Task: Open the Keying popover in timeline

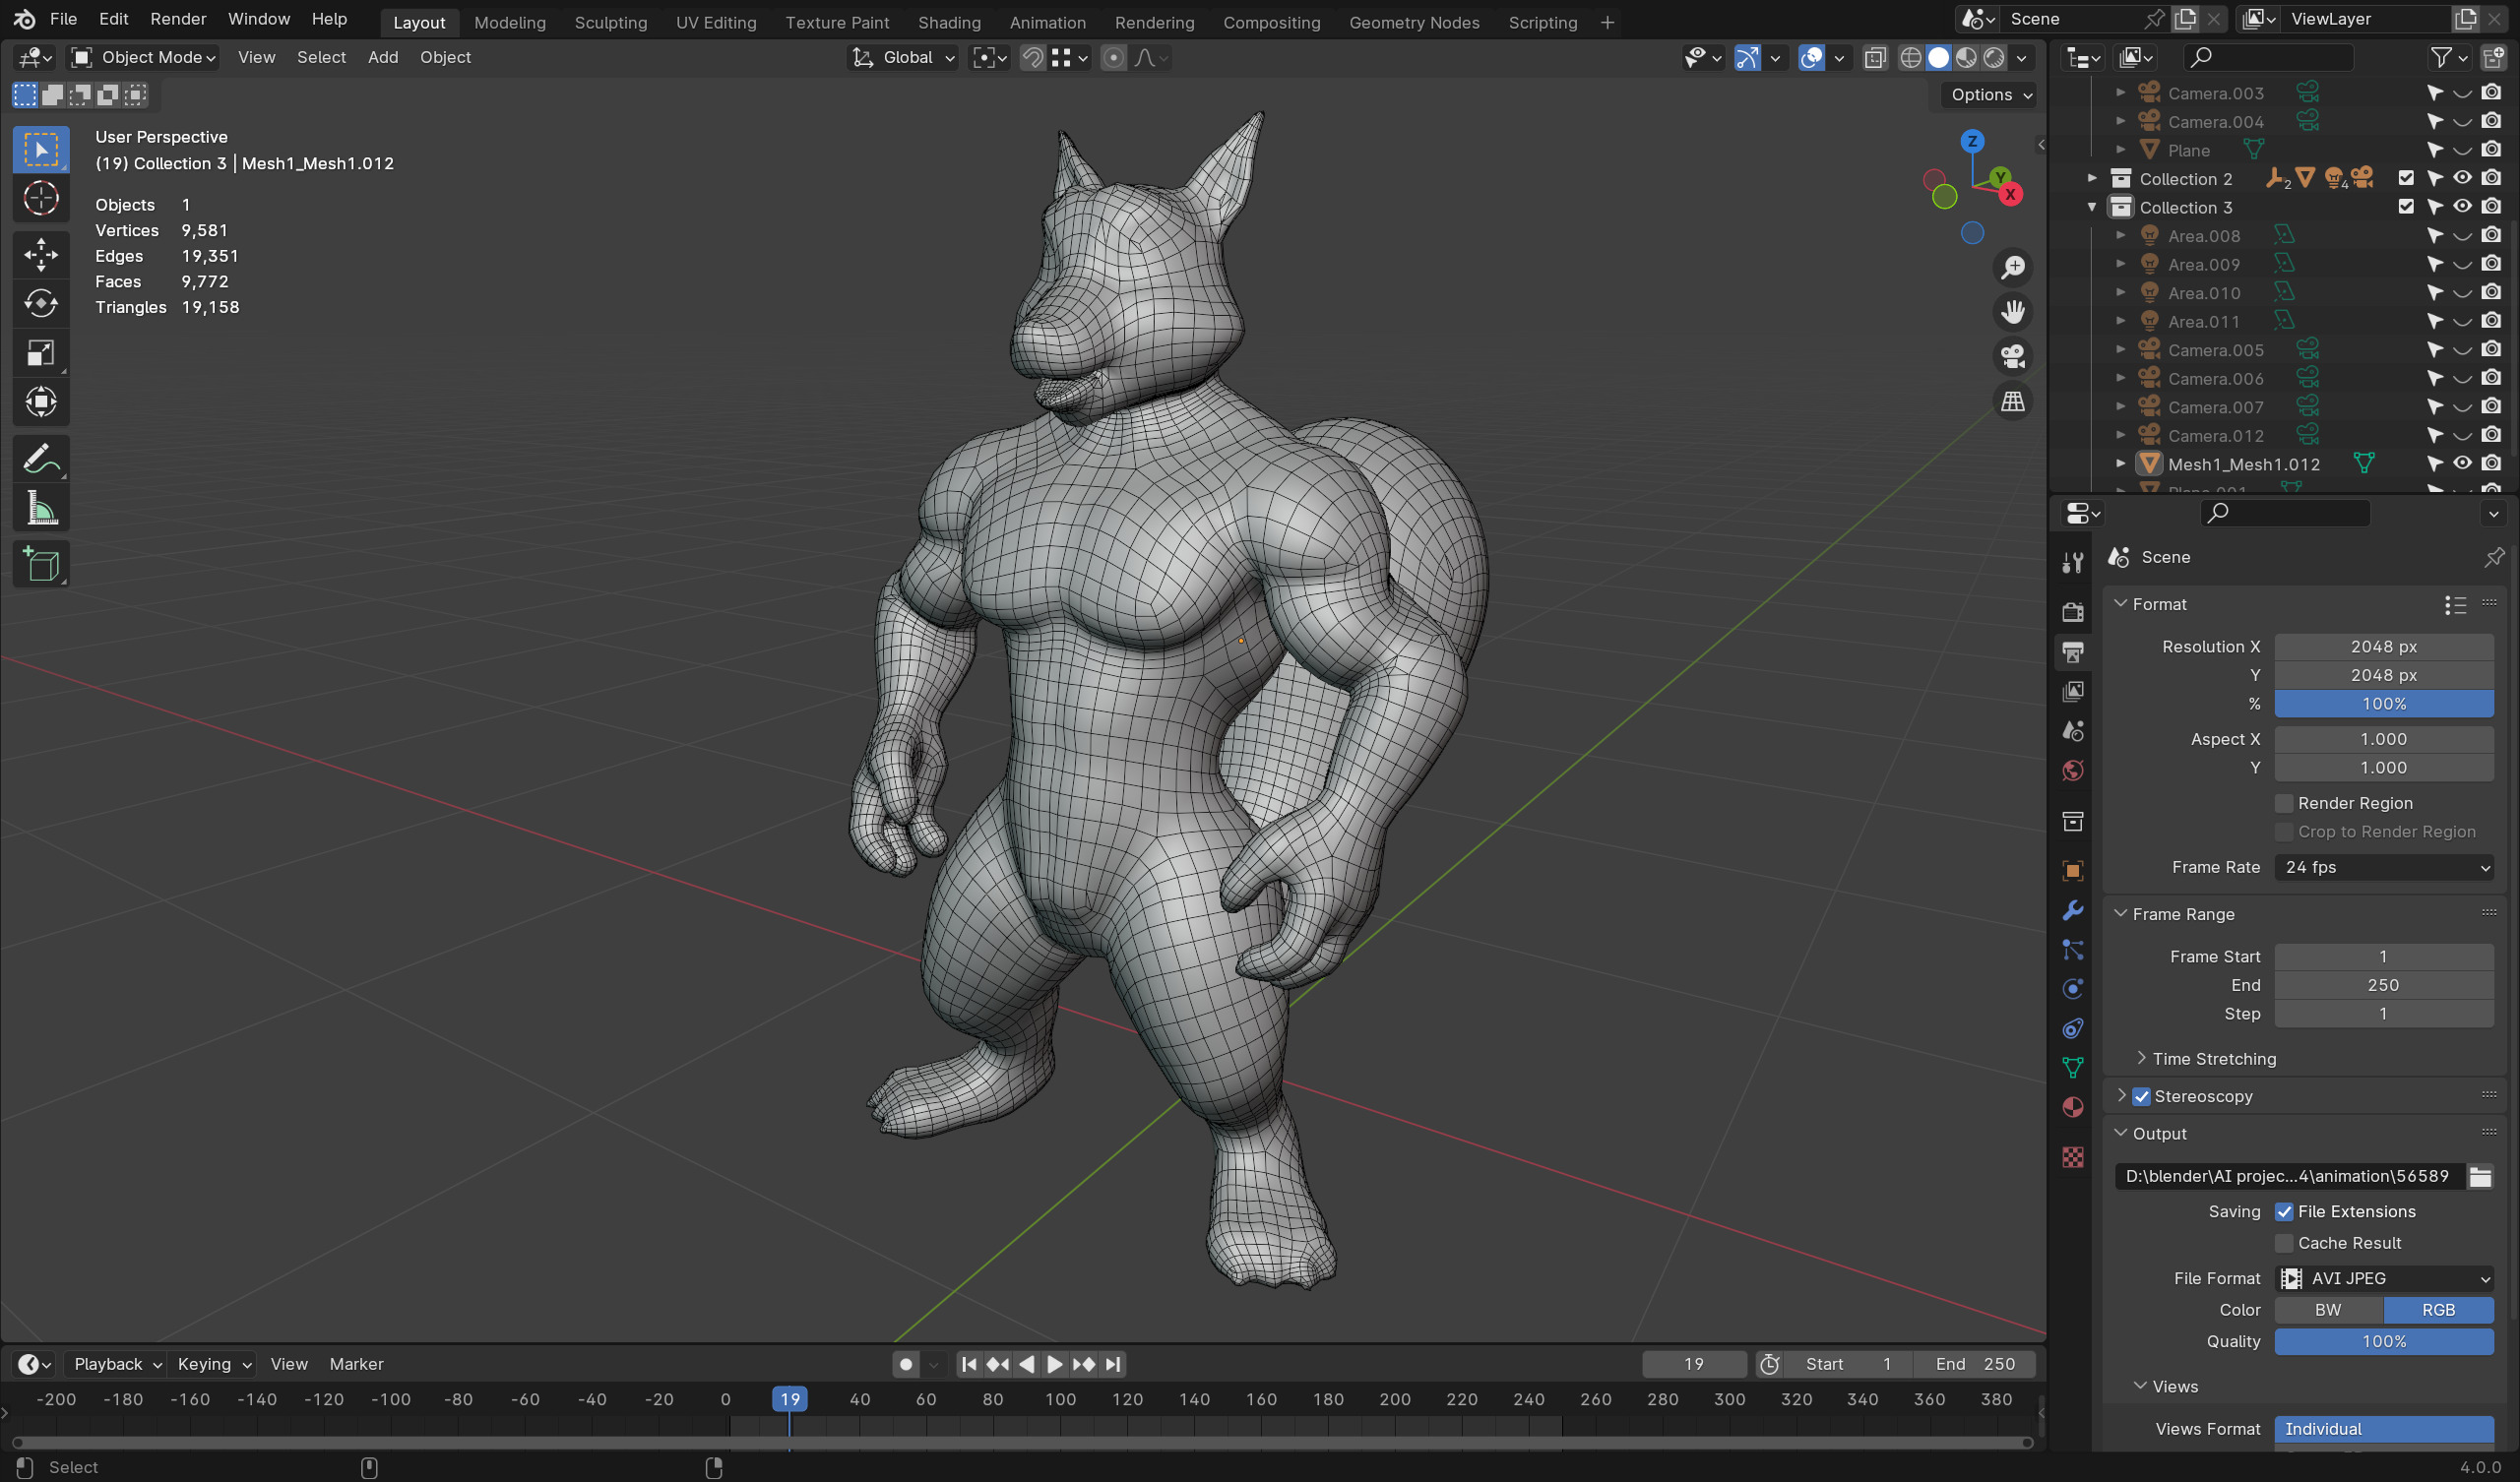Action: 214,1364
